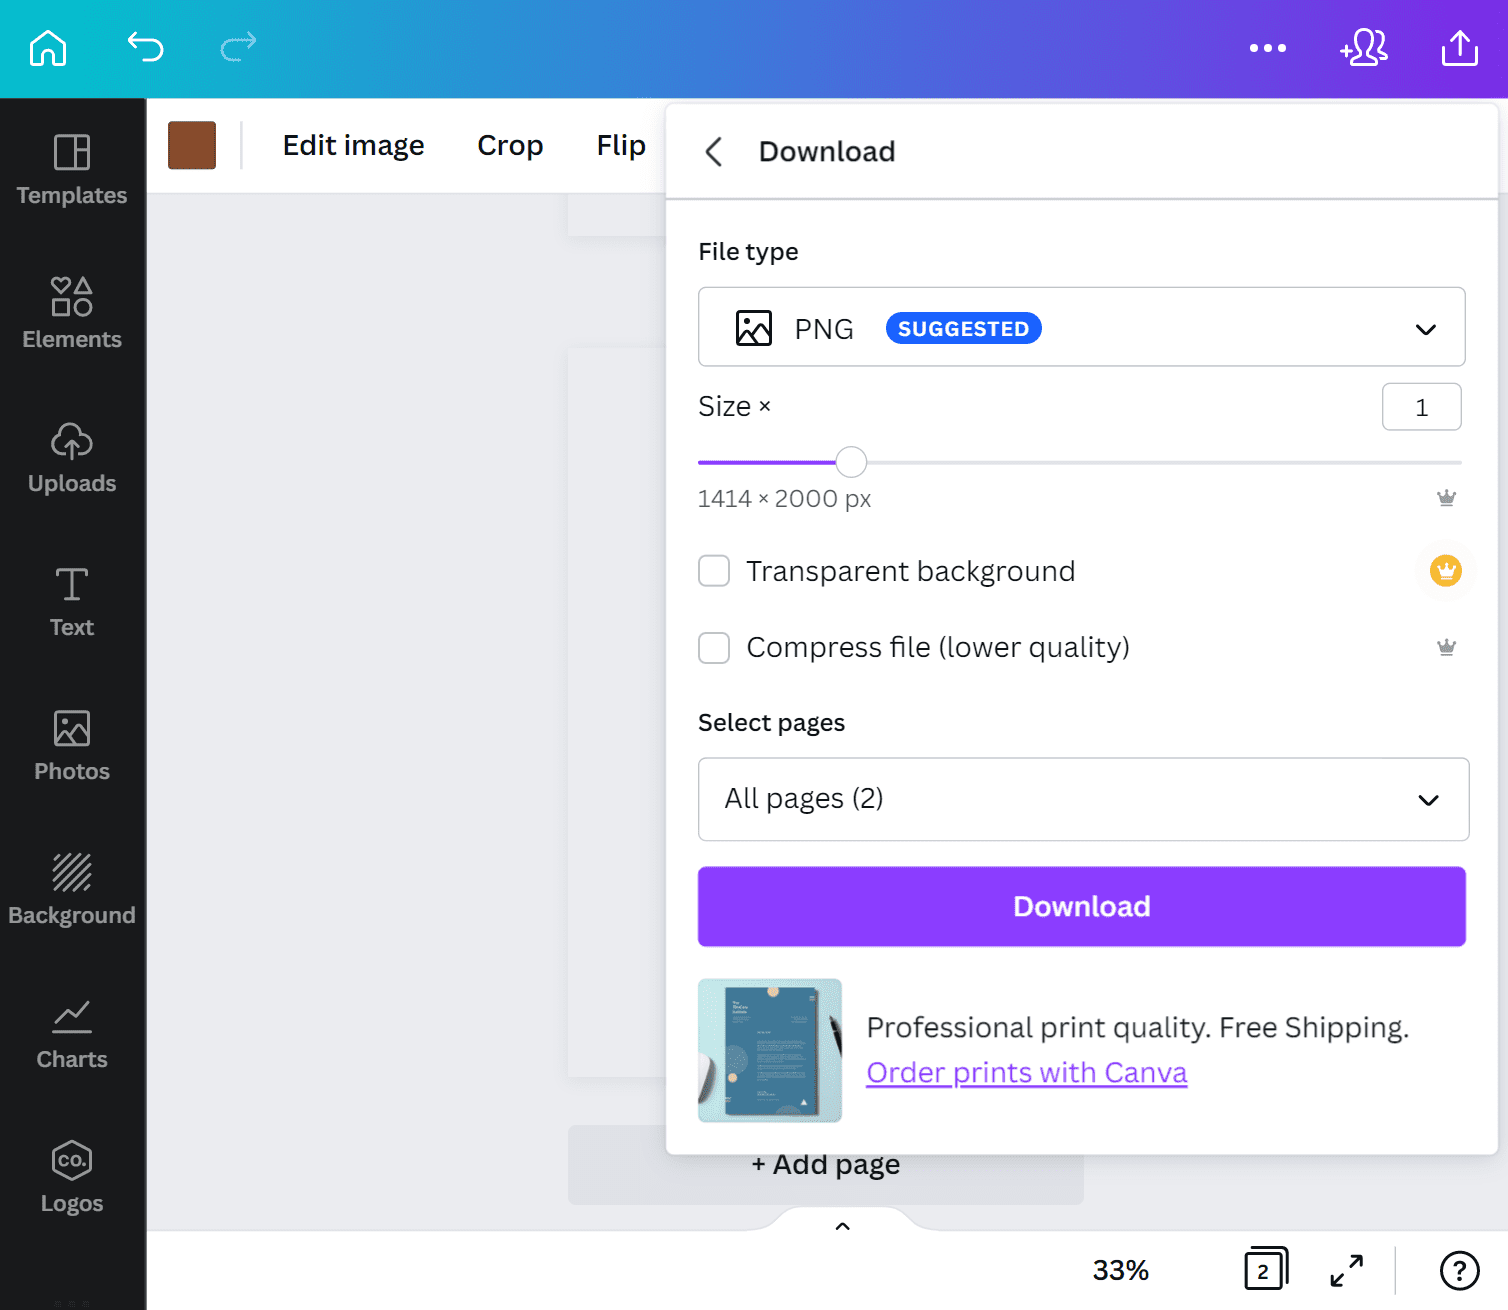Open the Photos panel
Screen dimensions: 1508x1310
pyautogui.click(x=72, y=746)
